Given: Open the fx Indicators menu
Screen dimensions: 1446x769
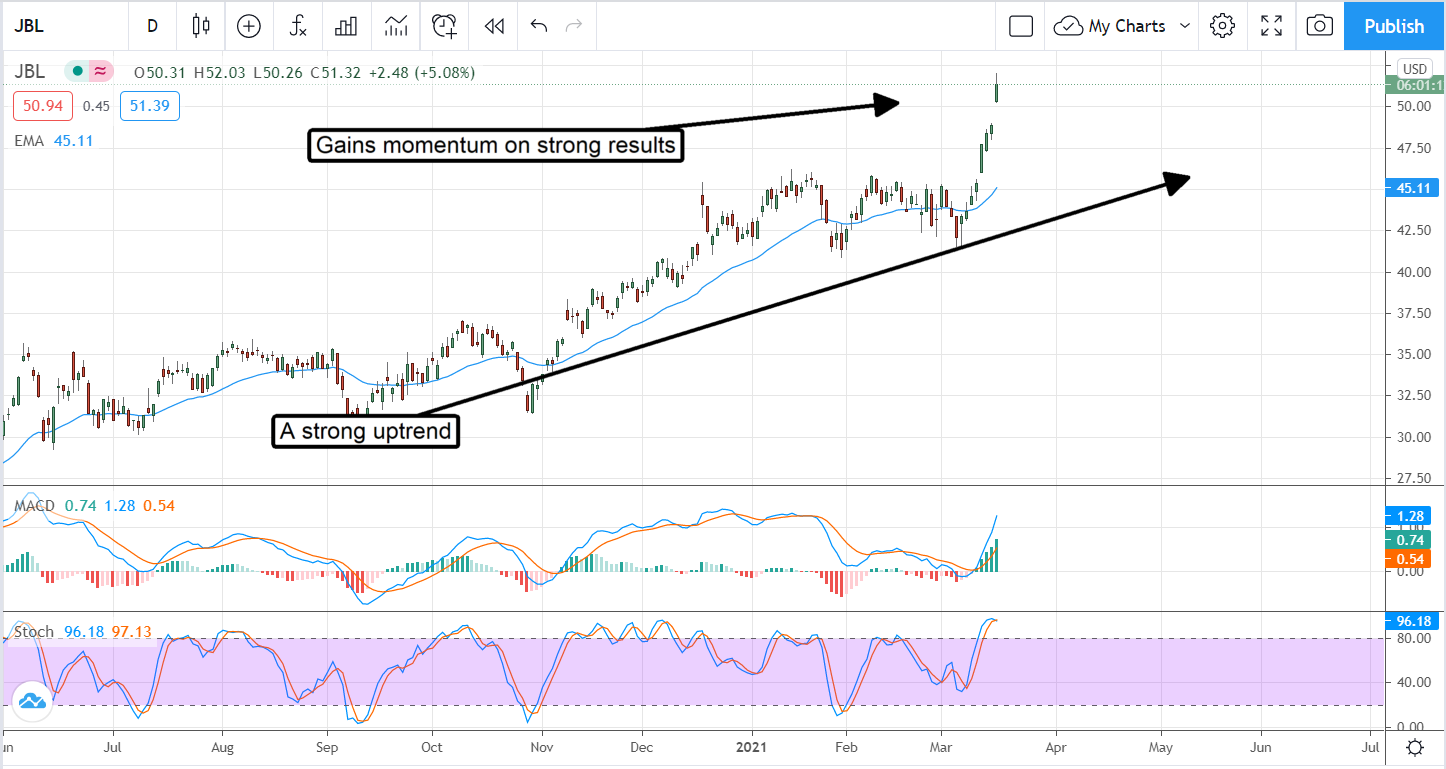Looking at the screenshot, I should (x=298, y=26).
